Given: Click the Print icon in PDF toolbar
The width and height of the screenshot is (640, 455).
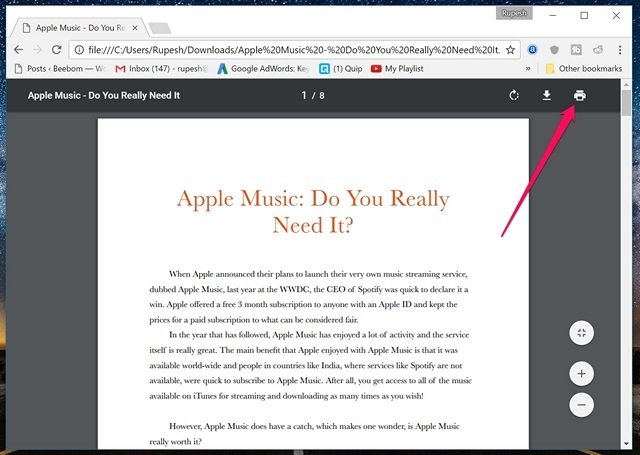Looking at the screenshot, I should point(579,96).
